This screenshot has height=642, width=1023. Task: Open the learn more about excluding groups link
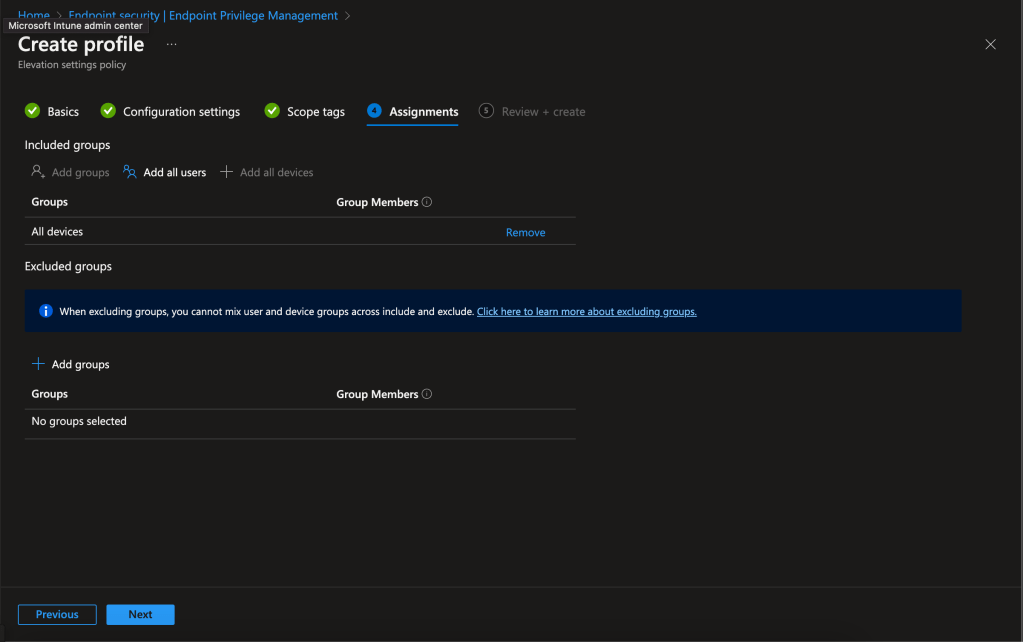pos(586,311)
